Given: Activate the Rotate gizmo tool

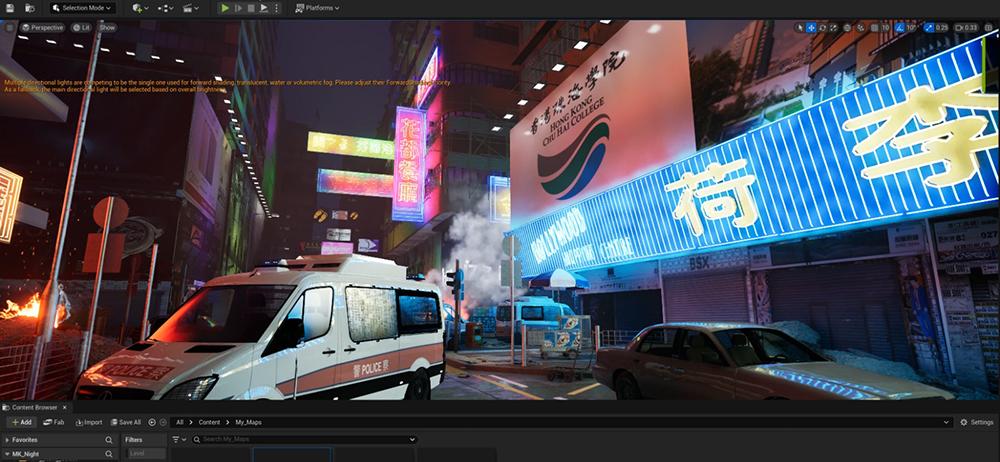Looking at the screenshot, I should coord(823,27).
